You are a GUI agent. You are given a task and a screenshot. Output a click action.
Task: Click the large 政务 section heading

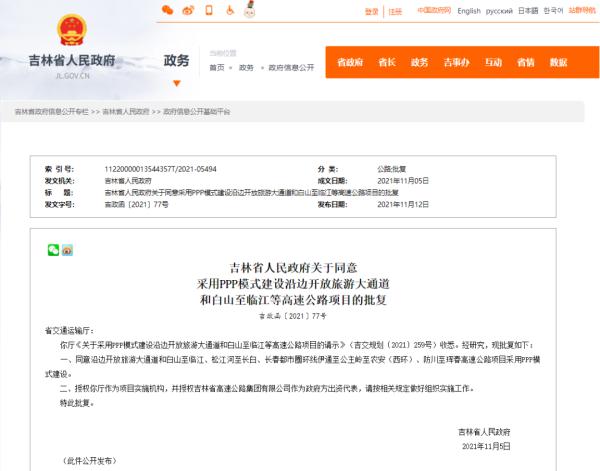click(176, 60)
